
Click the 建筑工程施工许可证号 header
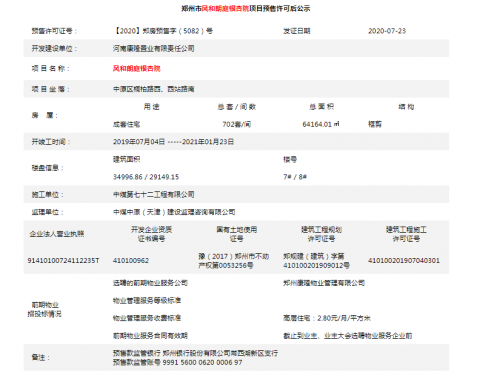click(406, 234)
